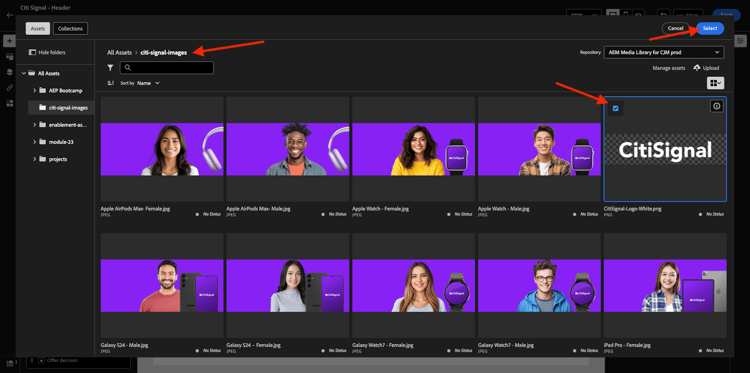750x373 pixels.
Task: Click the Cancel button
Action: (x=675, y=28)
